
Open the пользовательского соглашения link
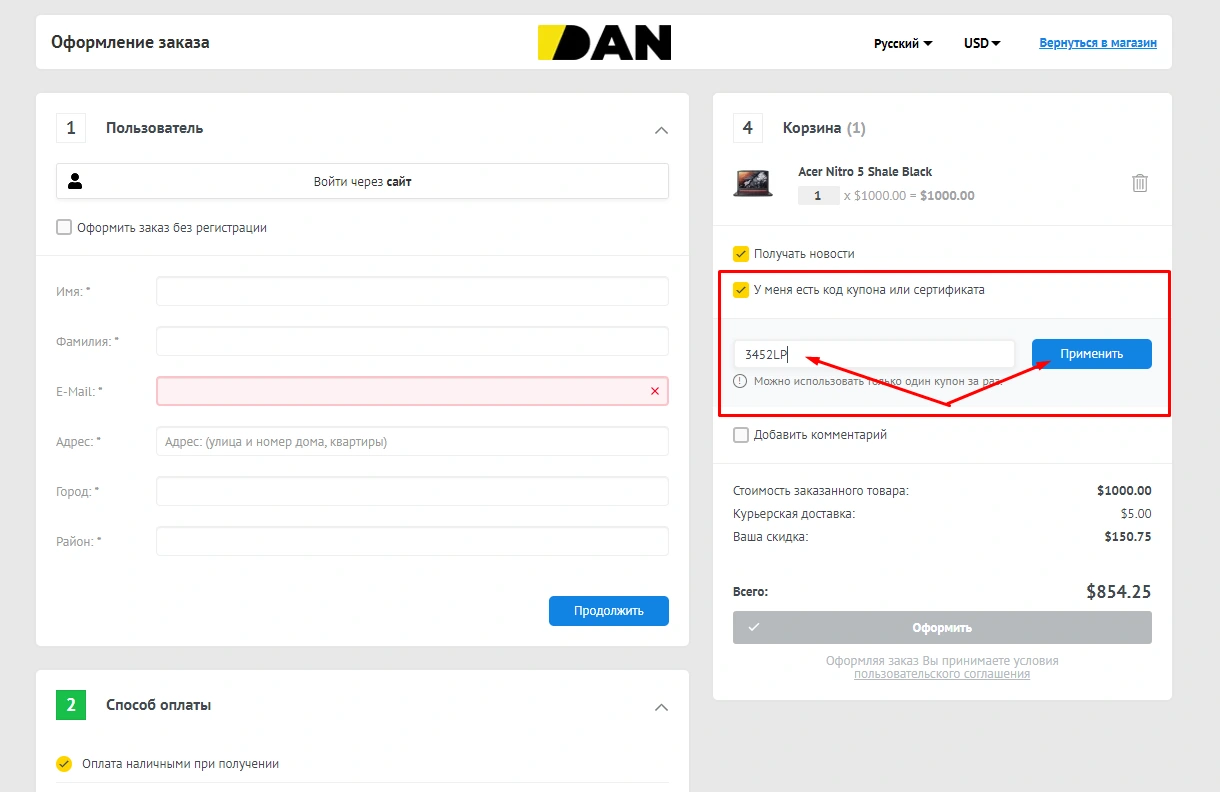[941, 674]
